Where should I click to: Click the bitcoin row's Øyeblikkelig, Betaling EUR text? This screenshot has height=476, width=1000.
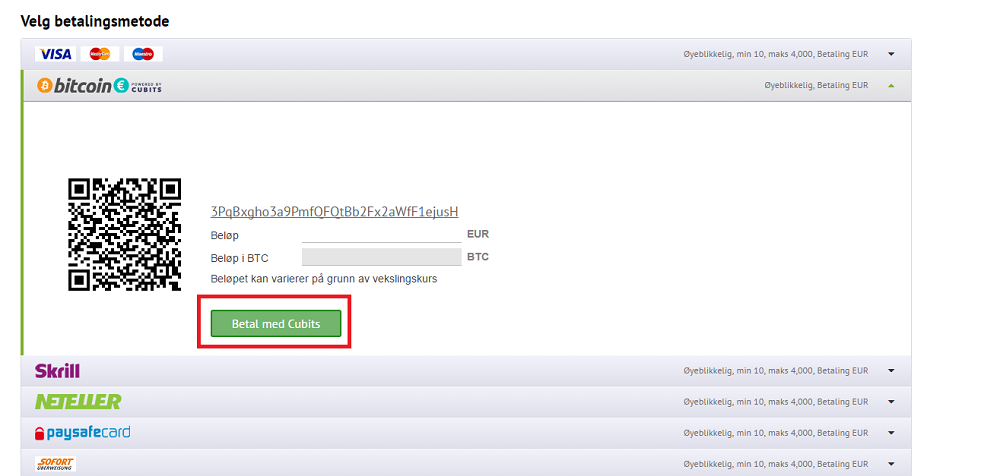[x=816, y=86]
